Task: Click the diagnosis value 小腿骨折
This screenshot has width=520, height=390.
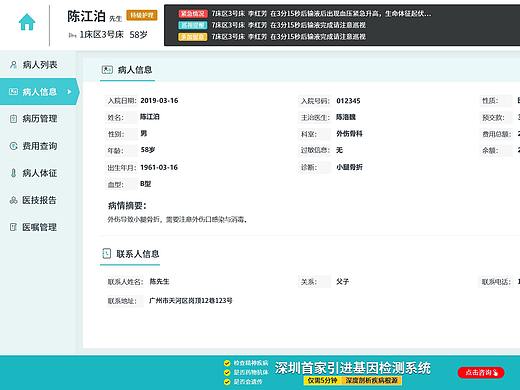Action: (x=349, y=167)
